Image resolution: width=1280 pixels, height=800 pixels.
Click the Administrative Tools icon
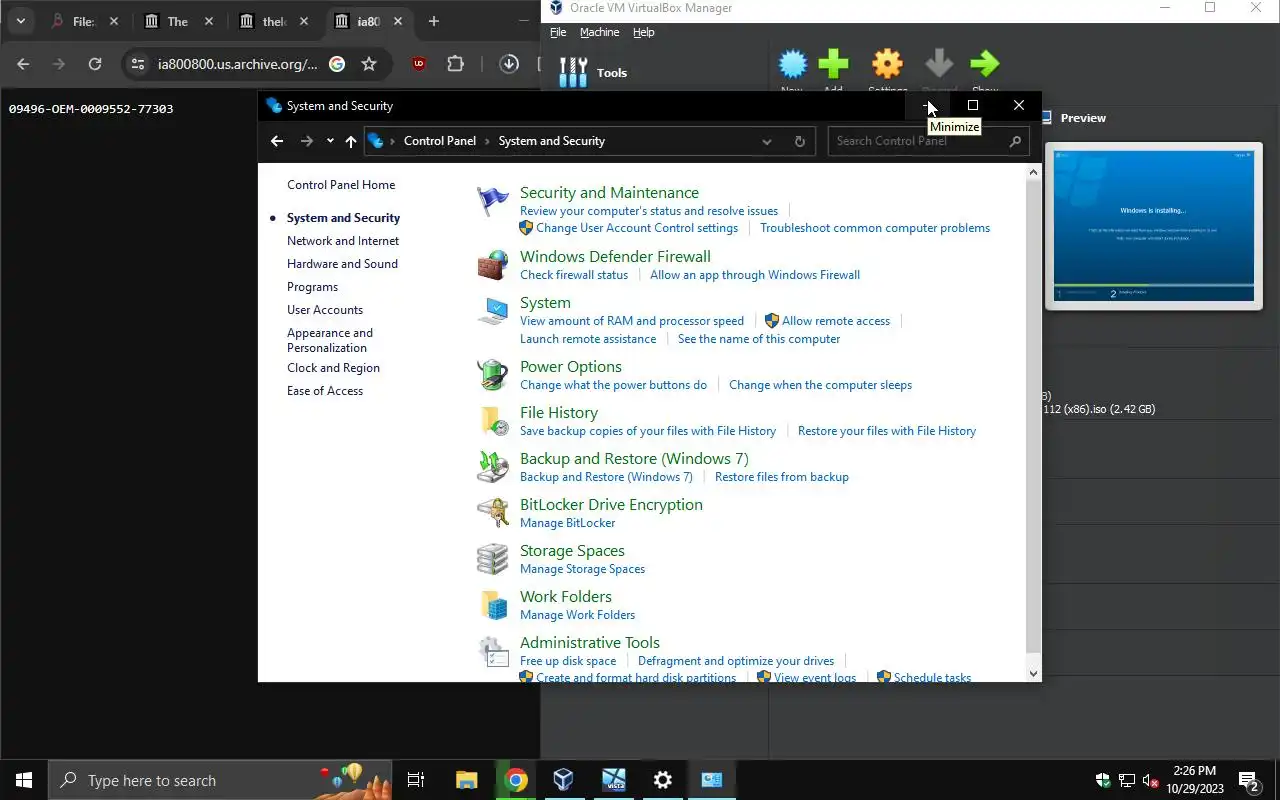pyautogui.click(x=492, y=652)
